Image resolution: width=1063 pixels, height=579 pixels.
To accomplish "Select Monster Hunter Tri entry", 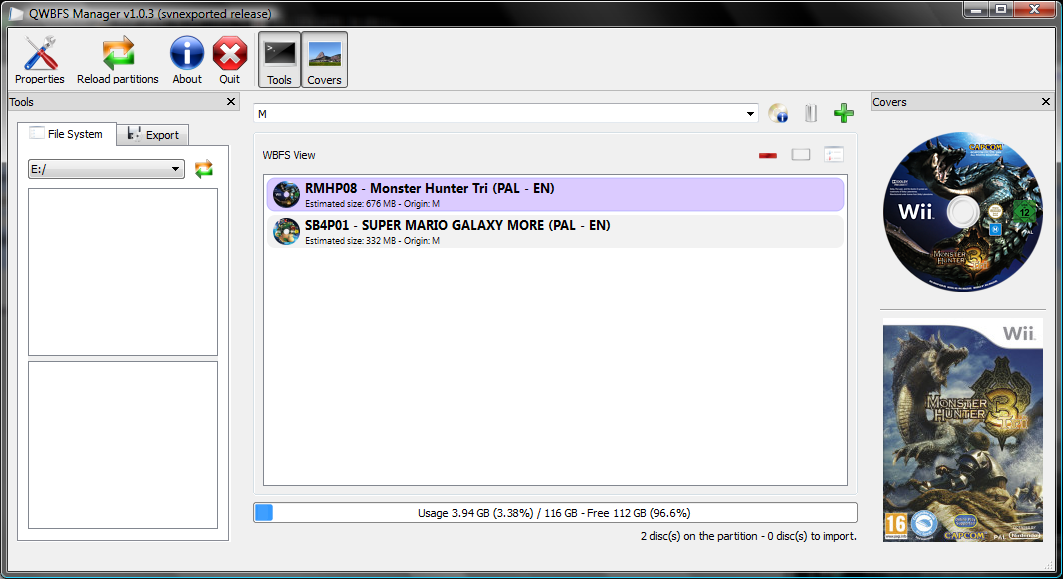I will pos(555,195).
